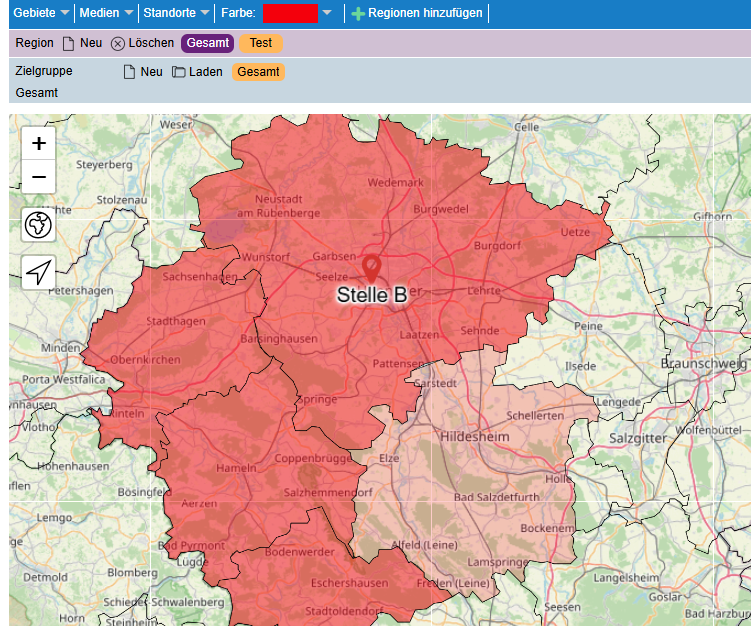Expand the Medien dropdown menu
The image size is (751, 626).
(x=106, y=13)
